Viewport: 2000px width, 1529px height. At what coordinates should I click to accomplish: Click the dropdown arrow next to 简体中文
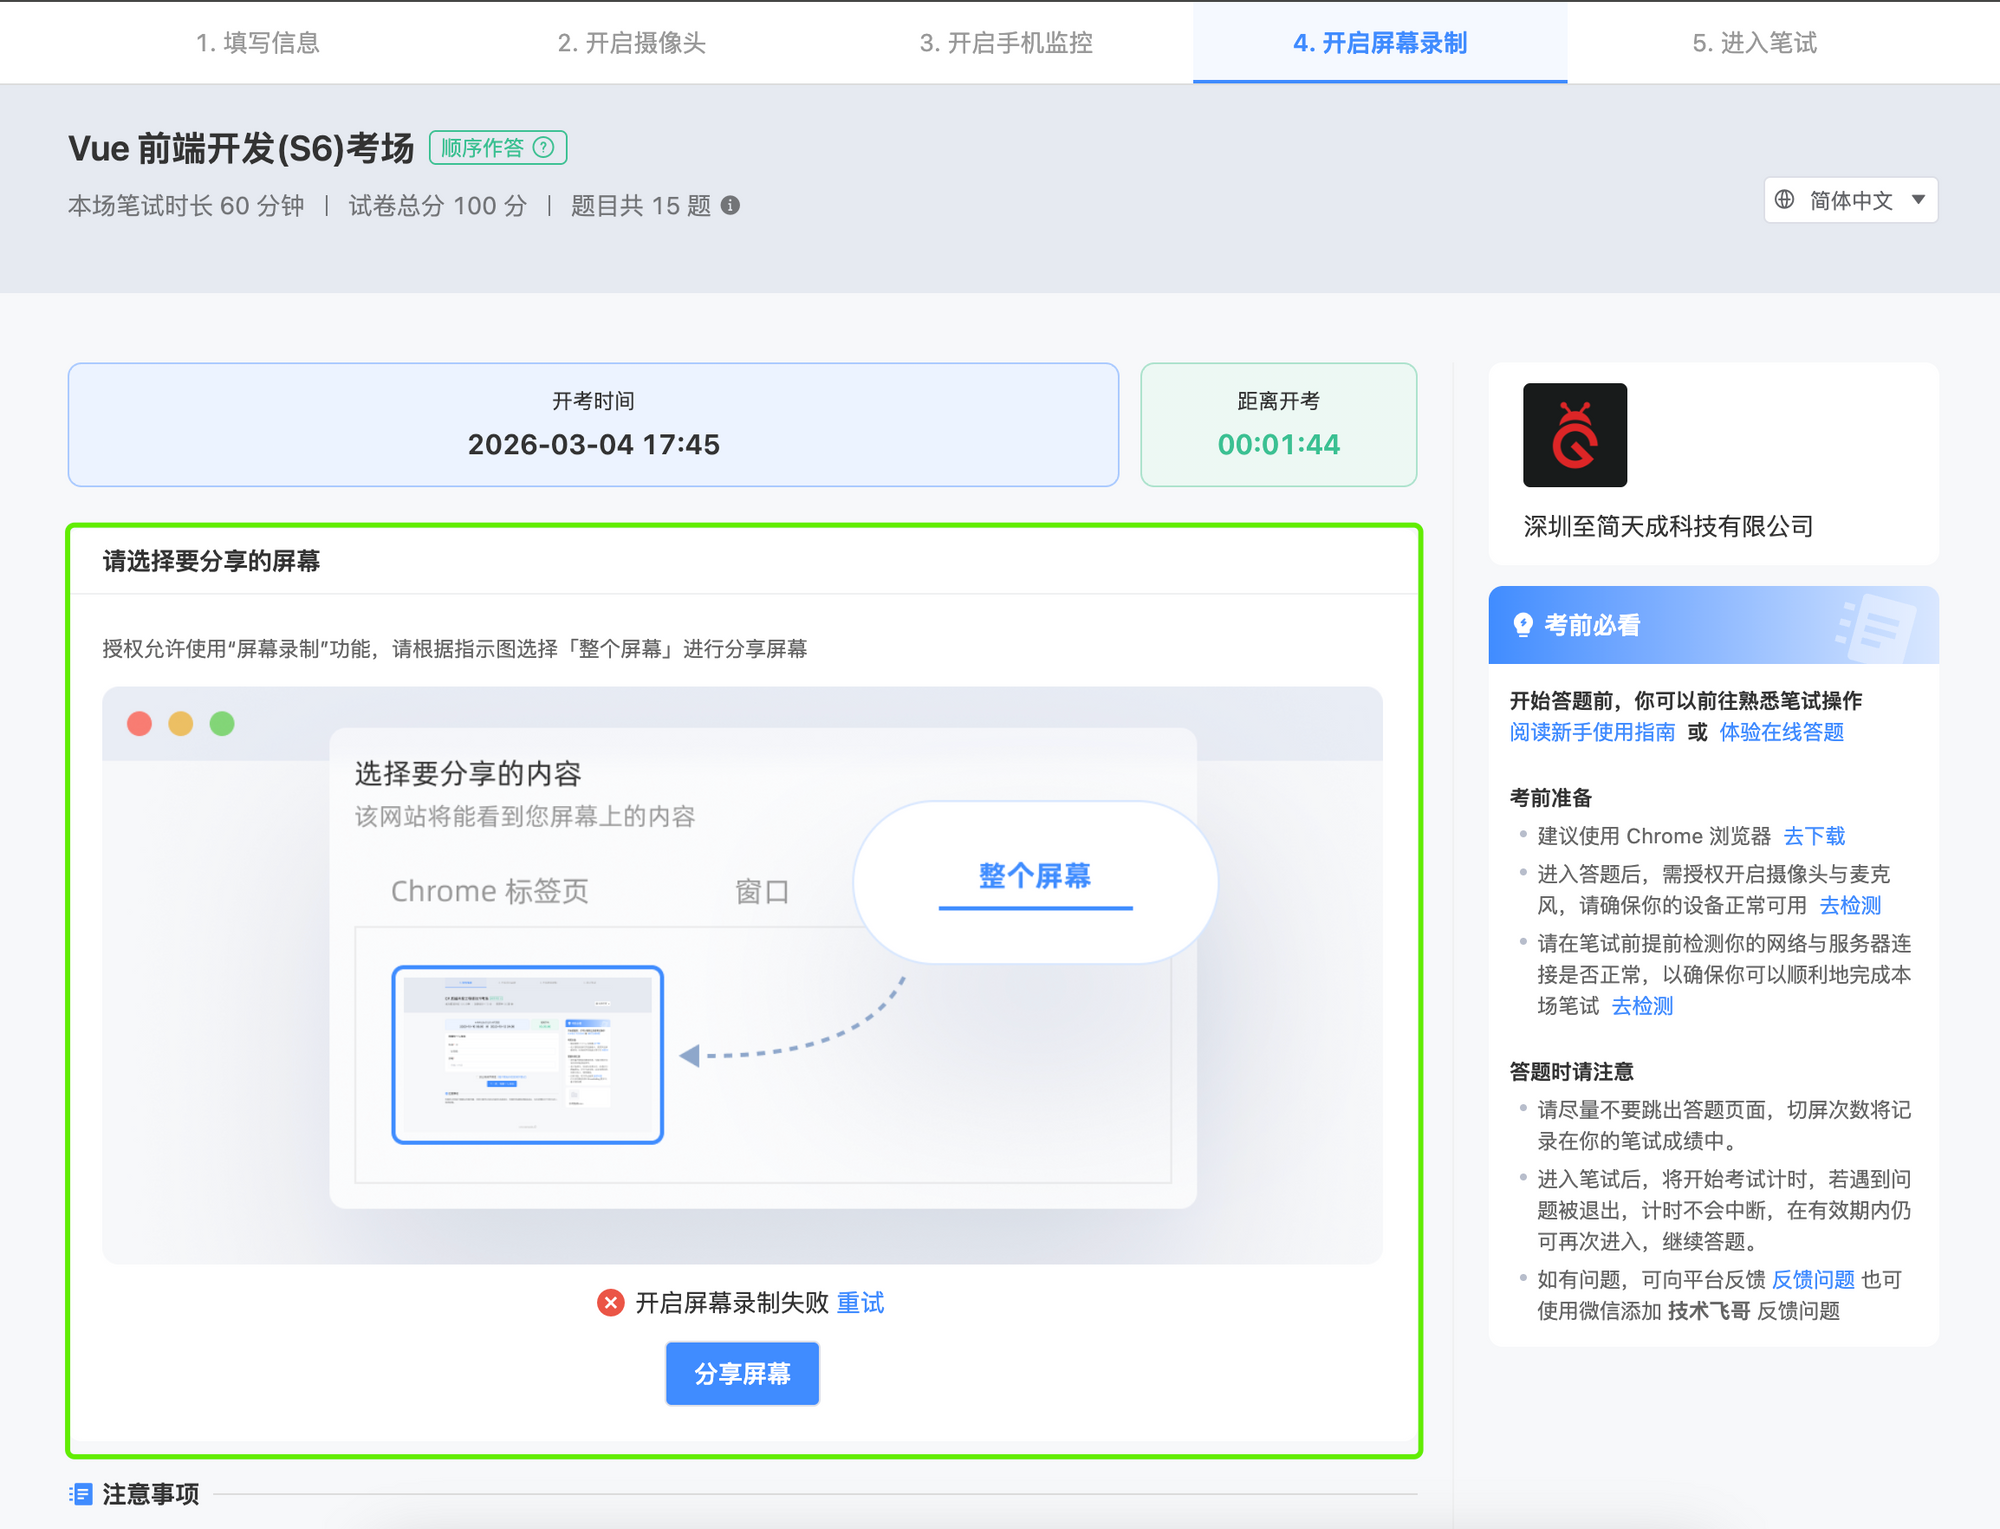coord(1918,200)
